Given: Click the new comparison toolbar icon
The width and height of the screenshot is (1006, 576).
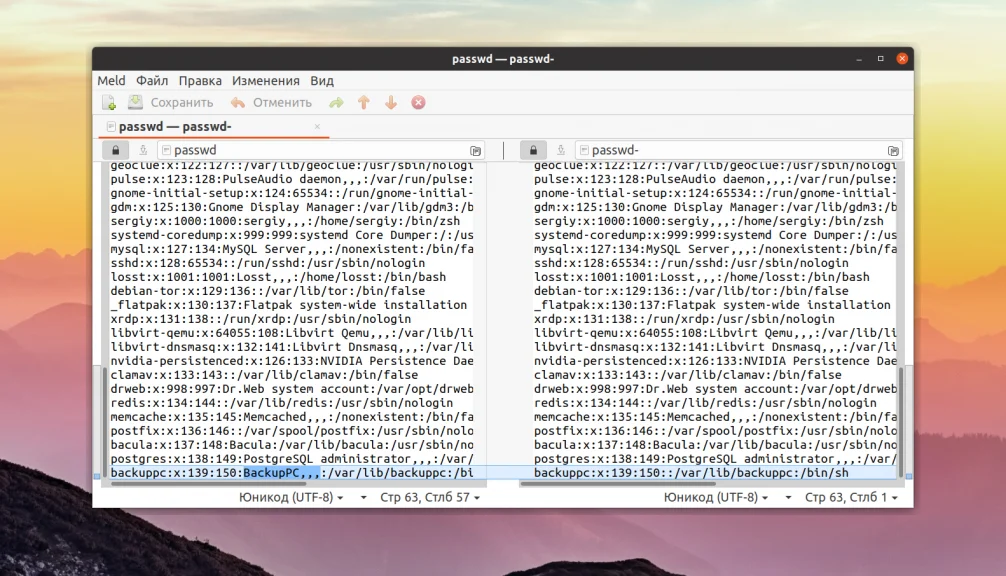Looking at the screenshot, I should click(109, 103).
